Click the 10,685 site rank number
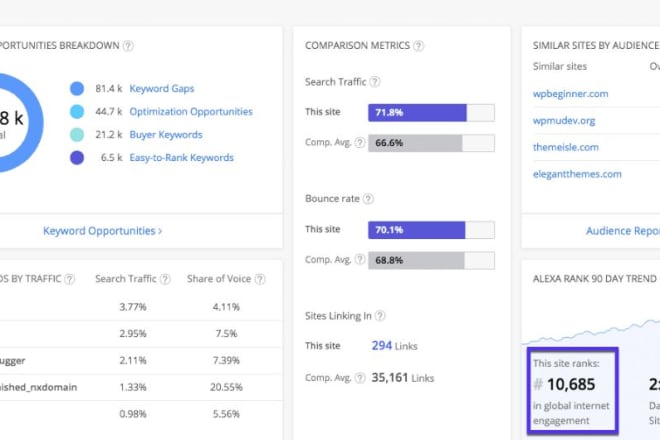 pyautogui.click(x=571, y=384)
